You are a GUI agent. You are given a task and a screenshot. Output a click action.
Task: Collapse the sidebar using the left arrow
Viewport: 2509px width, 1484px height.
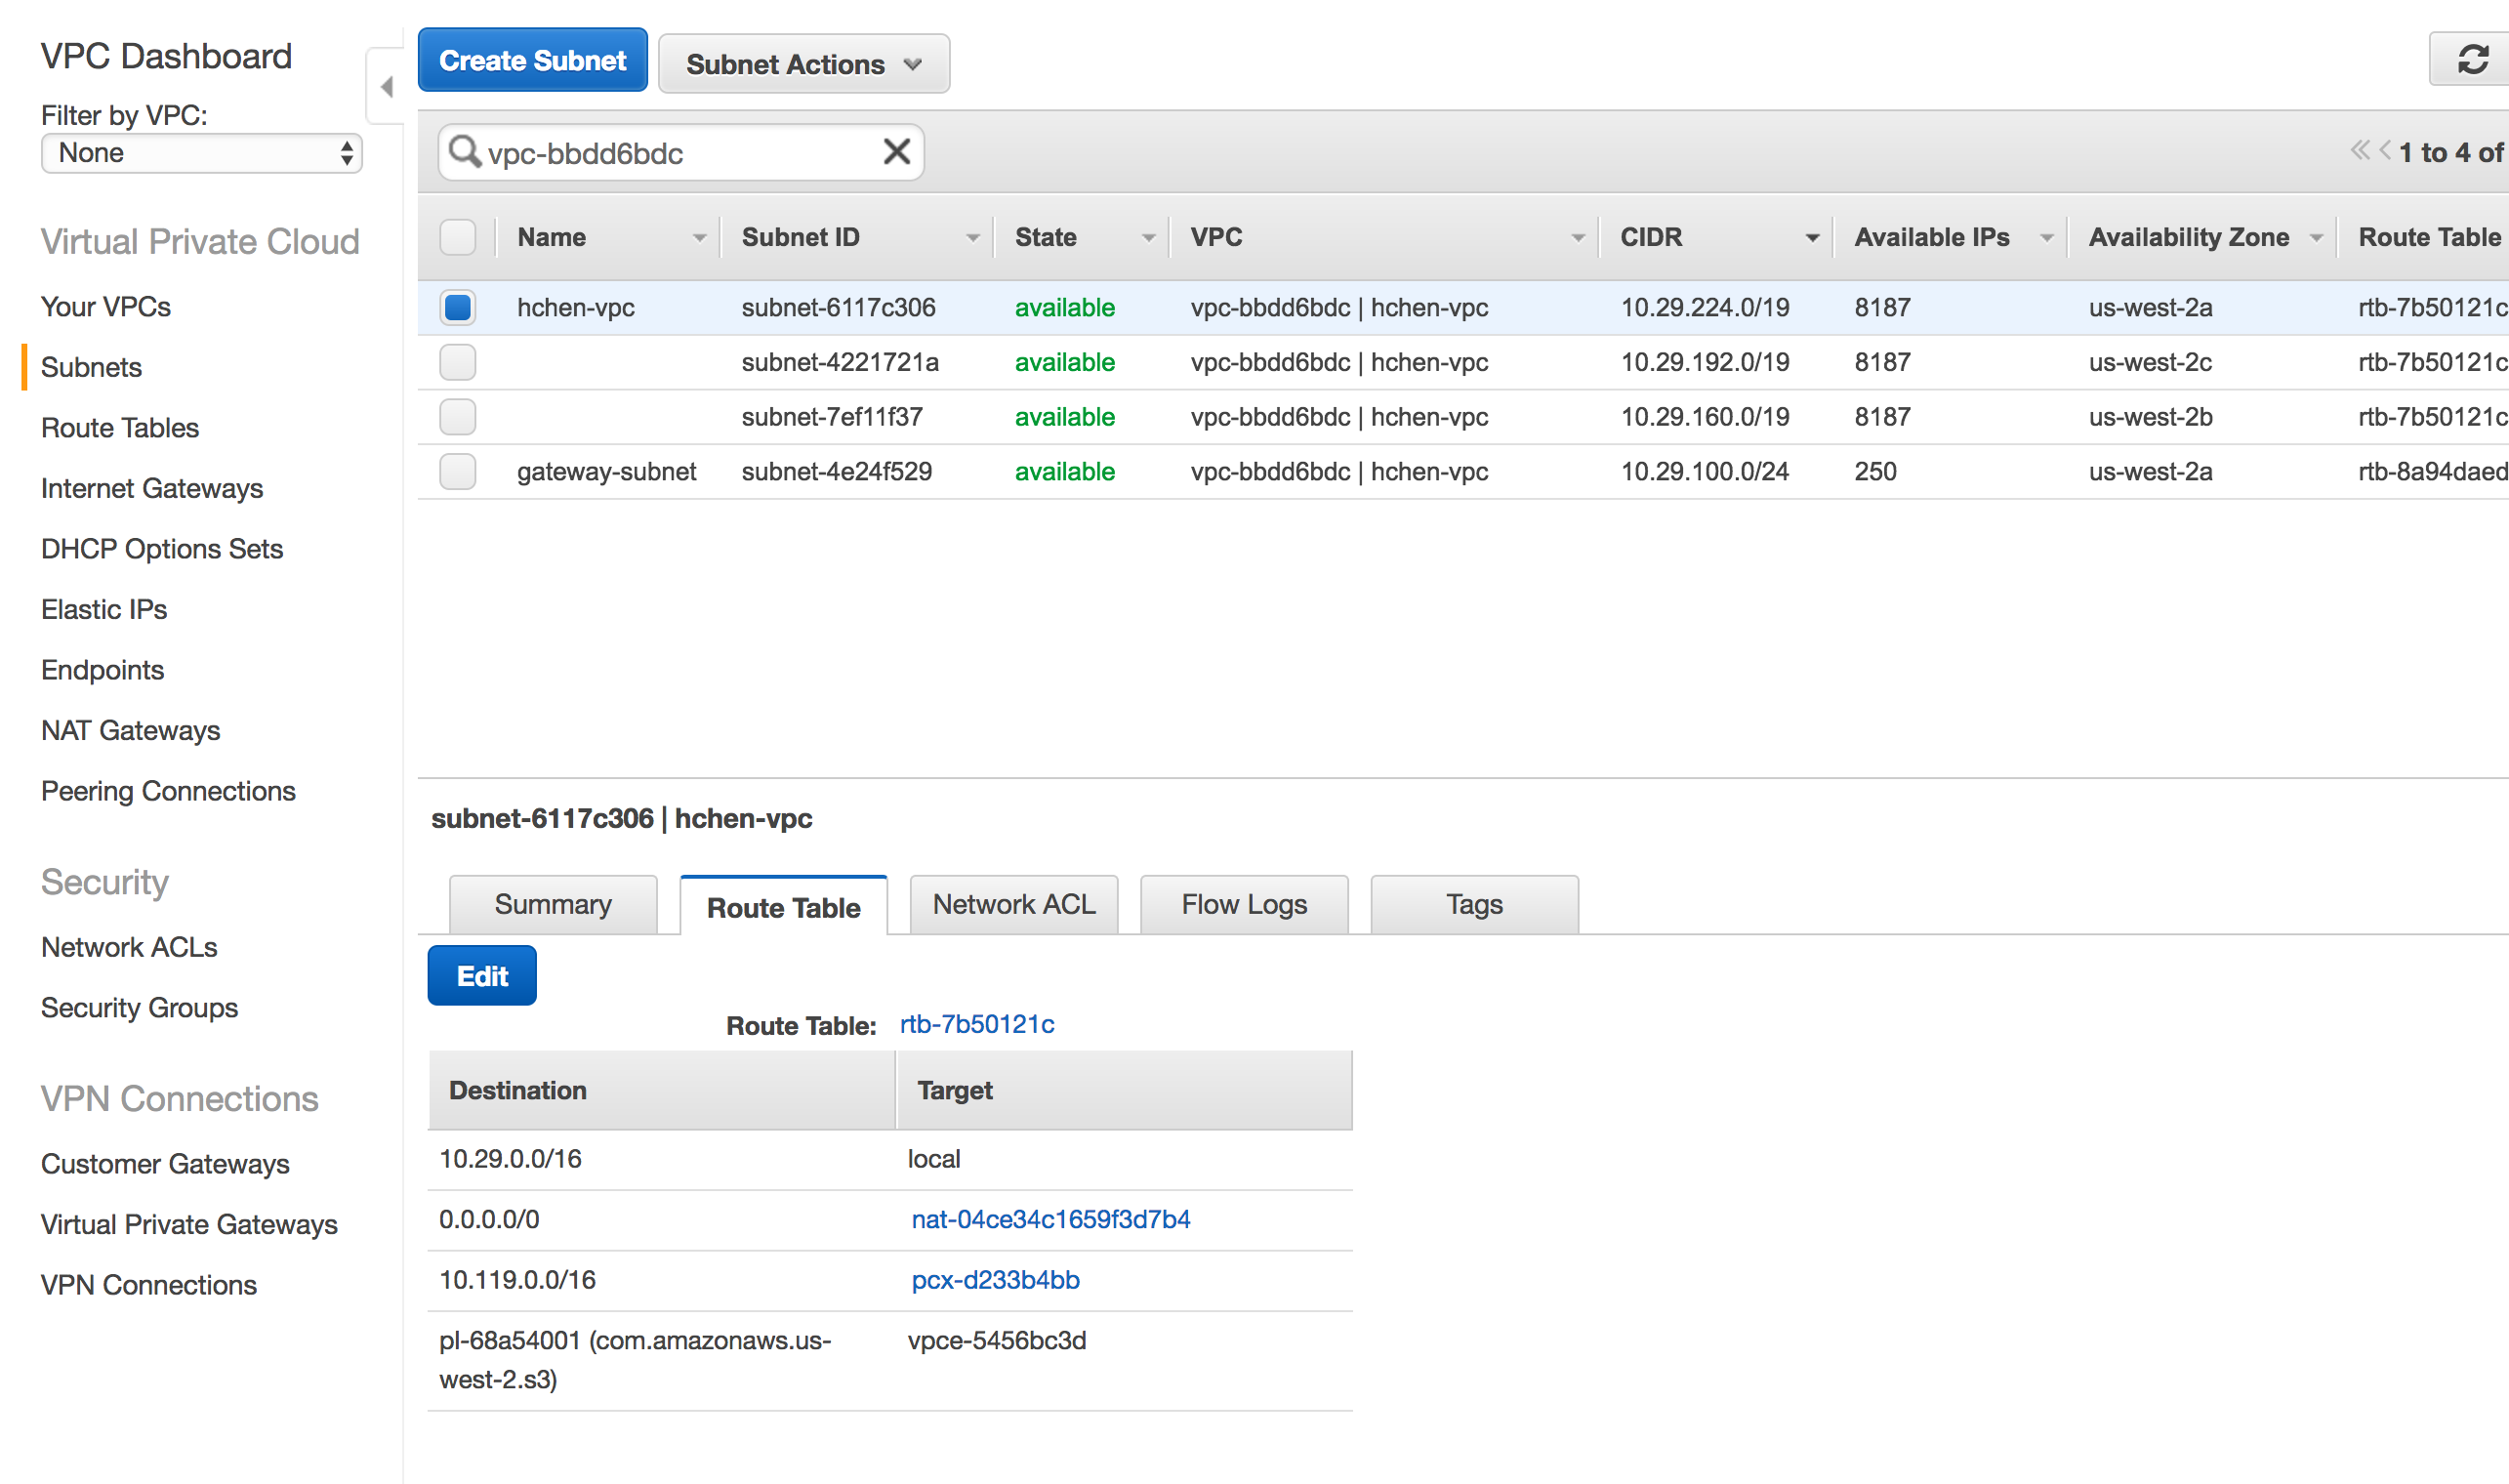(x=387, y=87)
